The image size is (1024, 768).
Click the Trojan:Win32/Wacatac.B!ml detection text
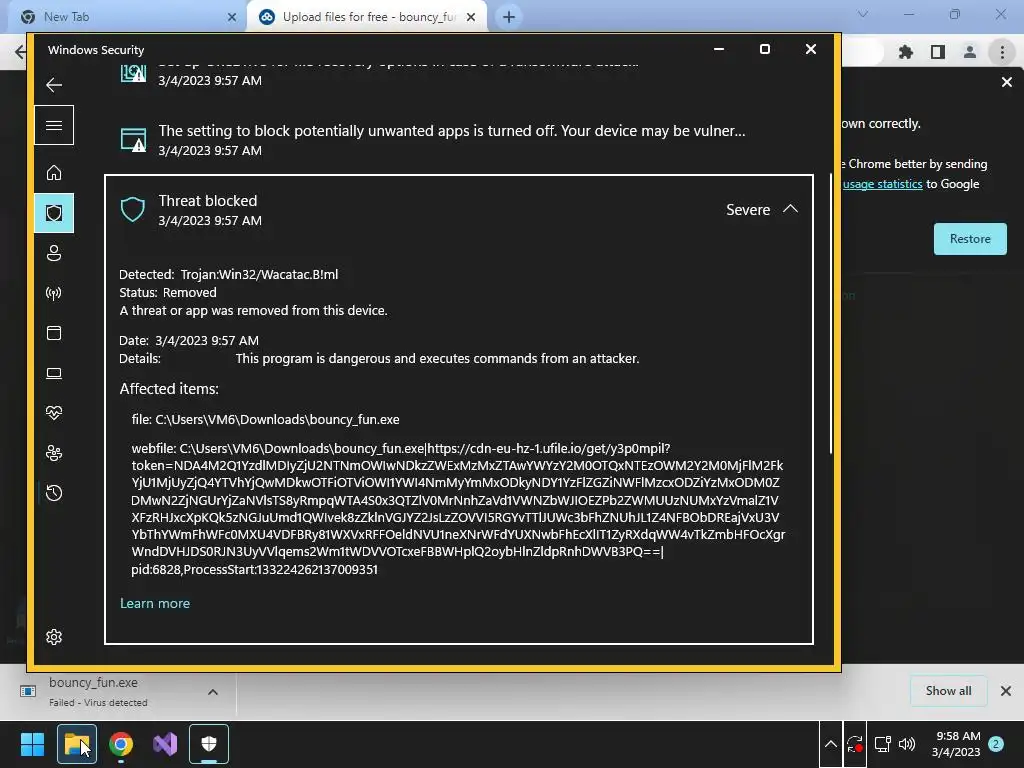[x=259, y=274]
